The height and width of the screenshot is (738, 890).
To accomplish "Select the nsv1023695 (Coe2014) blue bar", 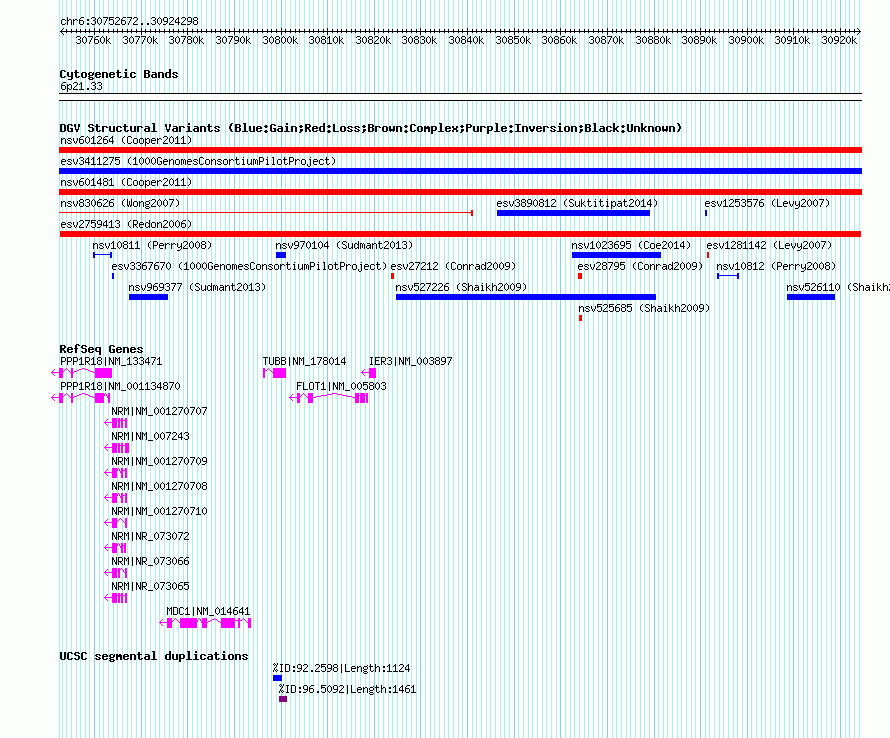I will pyautogui.click(x=616, y=255).
